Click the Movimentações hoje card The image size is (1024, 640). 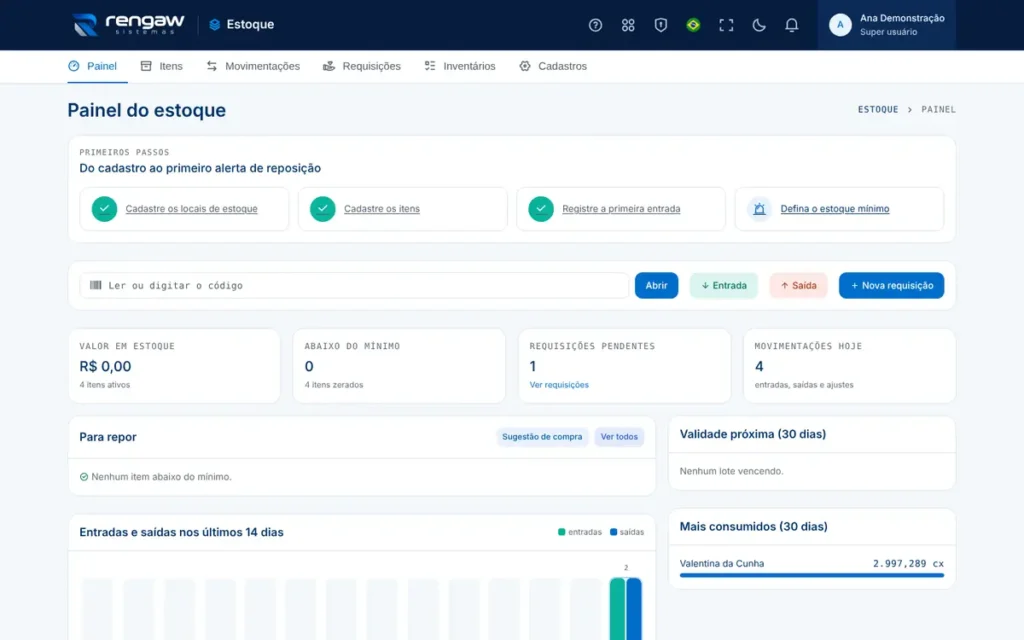850,366
